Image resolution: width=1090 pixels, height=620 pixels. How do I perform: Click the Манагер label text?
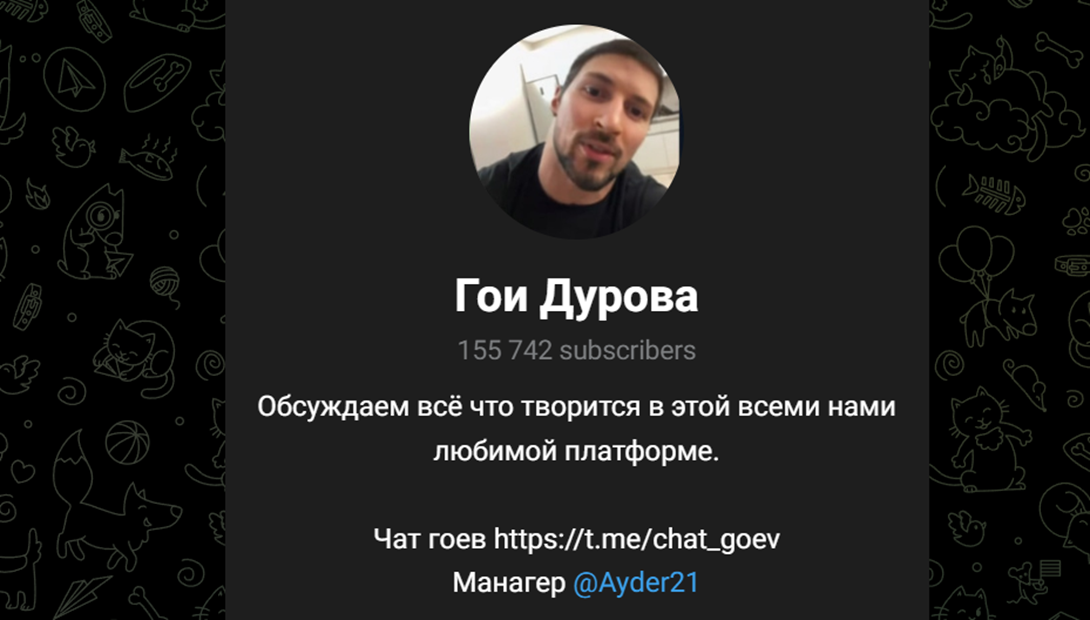[x=509, y=582]
